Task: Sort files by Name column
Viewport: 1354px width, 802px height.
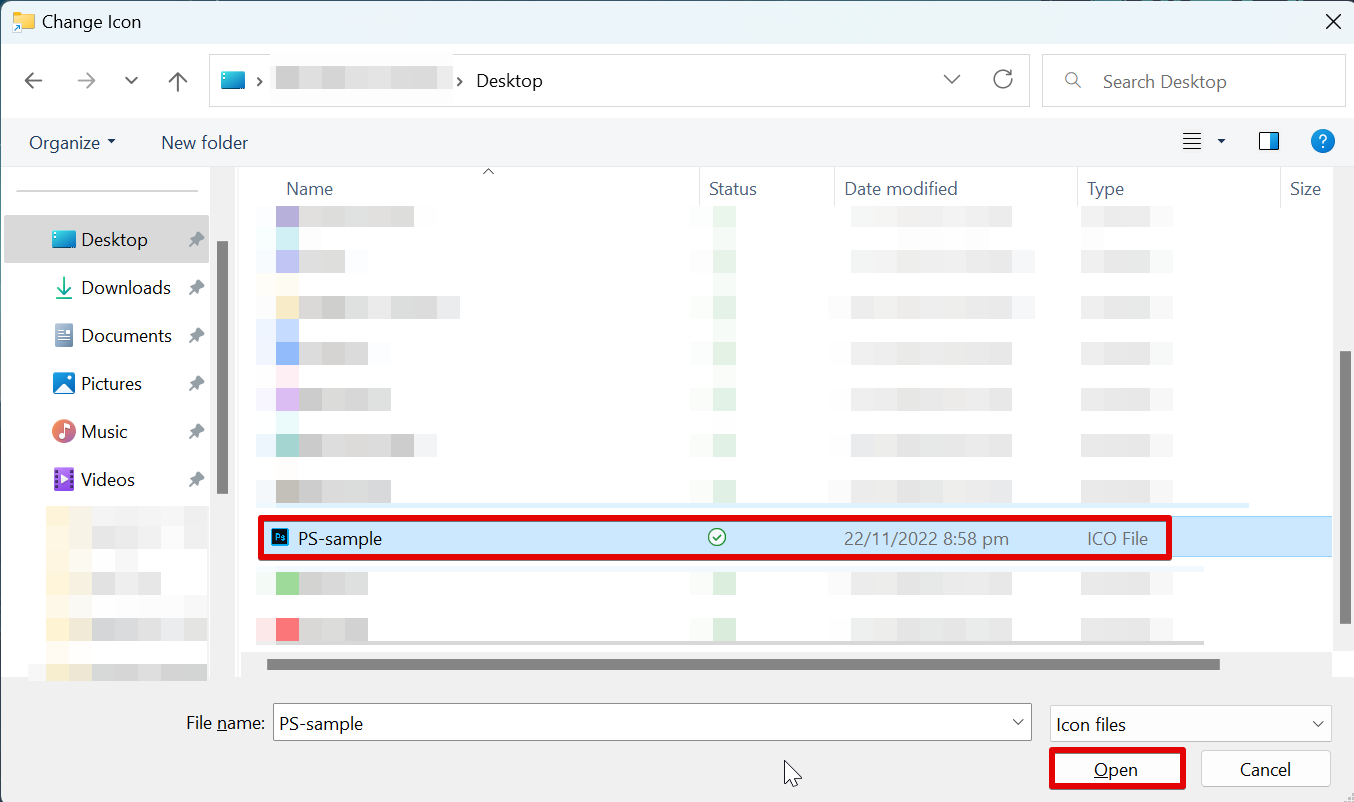Action: click(x=309, y=189)
